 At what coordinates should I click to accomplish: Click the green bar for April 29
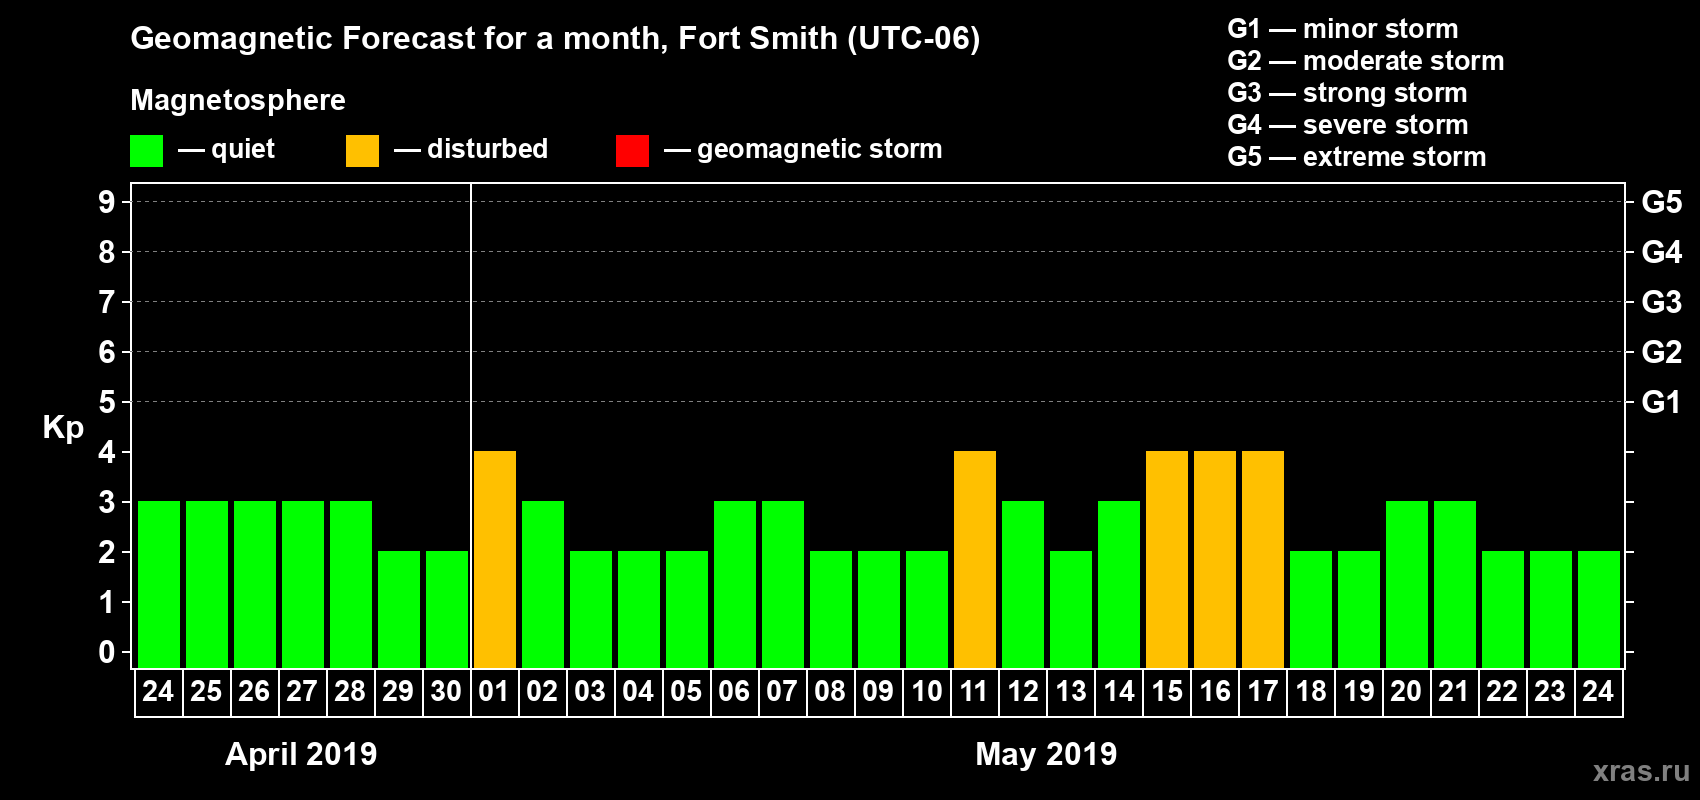pos(399,609)
